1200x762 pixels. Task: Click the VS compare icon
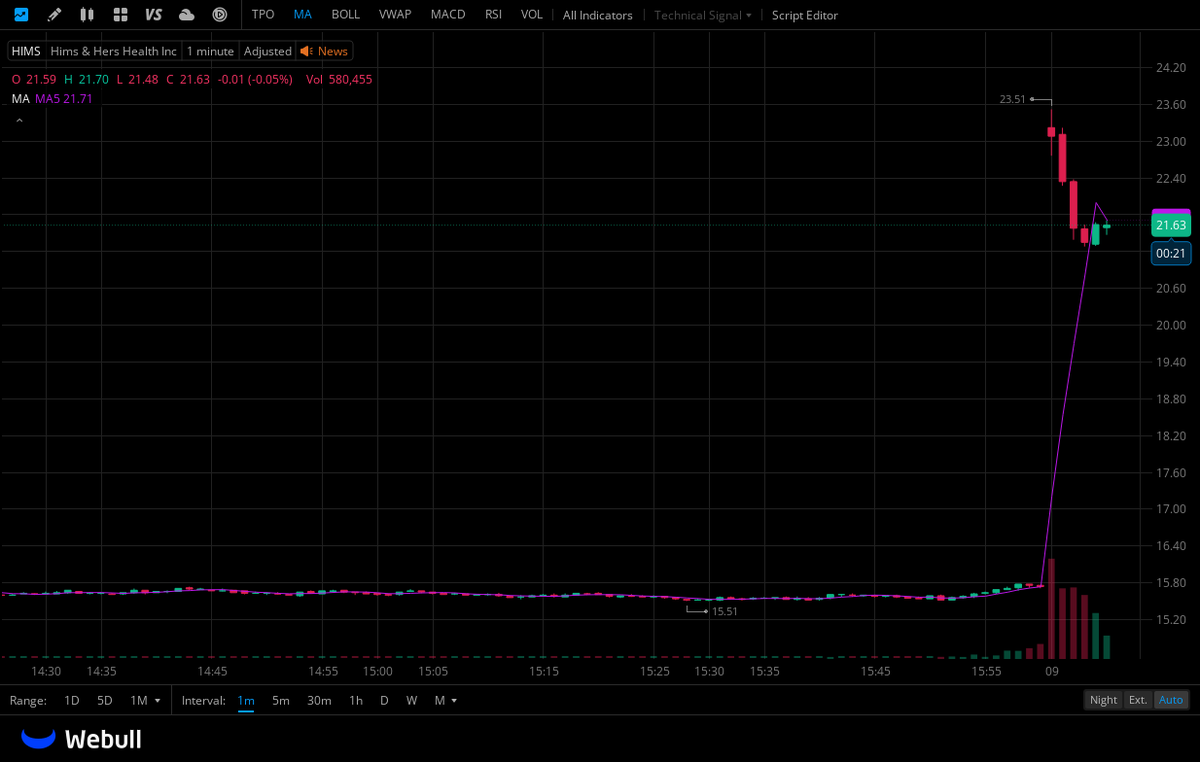pos(153,15)
